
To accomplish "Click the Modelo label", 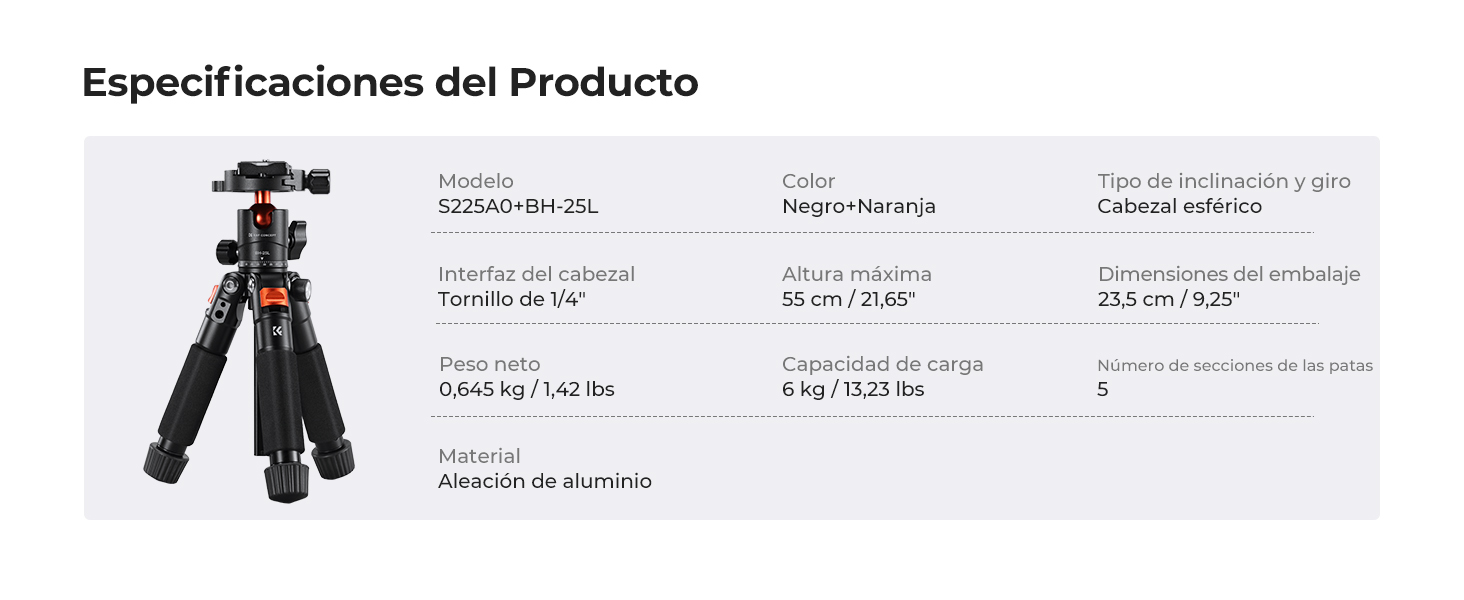I will [x=476, y=181].
